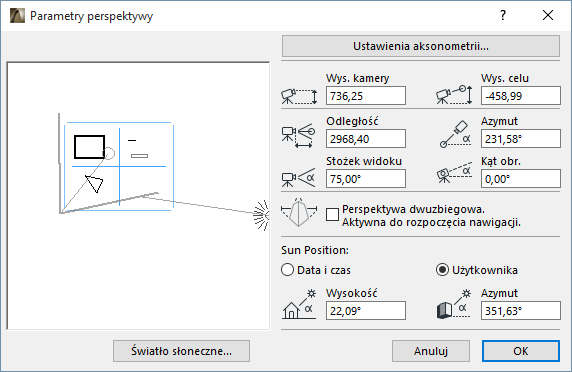
Task: Click the target height icon
Action: [454, 95]
